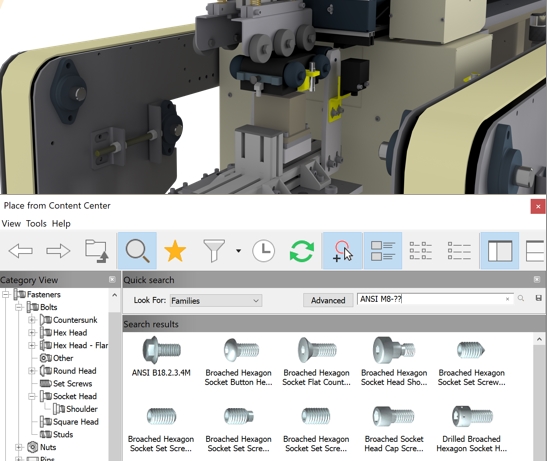Collapse the Socket Head tree node
The image size is (547, 461).
point(32,396)
